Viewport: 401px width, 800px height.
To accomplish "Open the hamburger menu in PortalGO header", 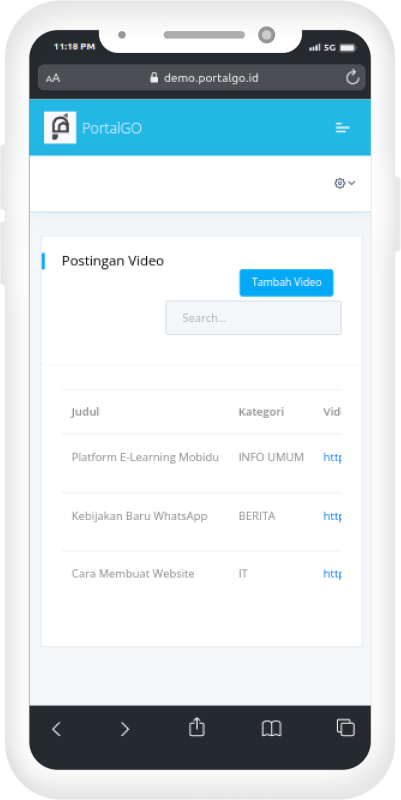I will coord(342,128).
